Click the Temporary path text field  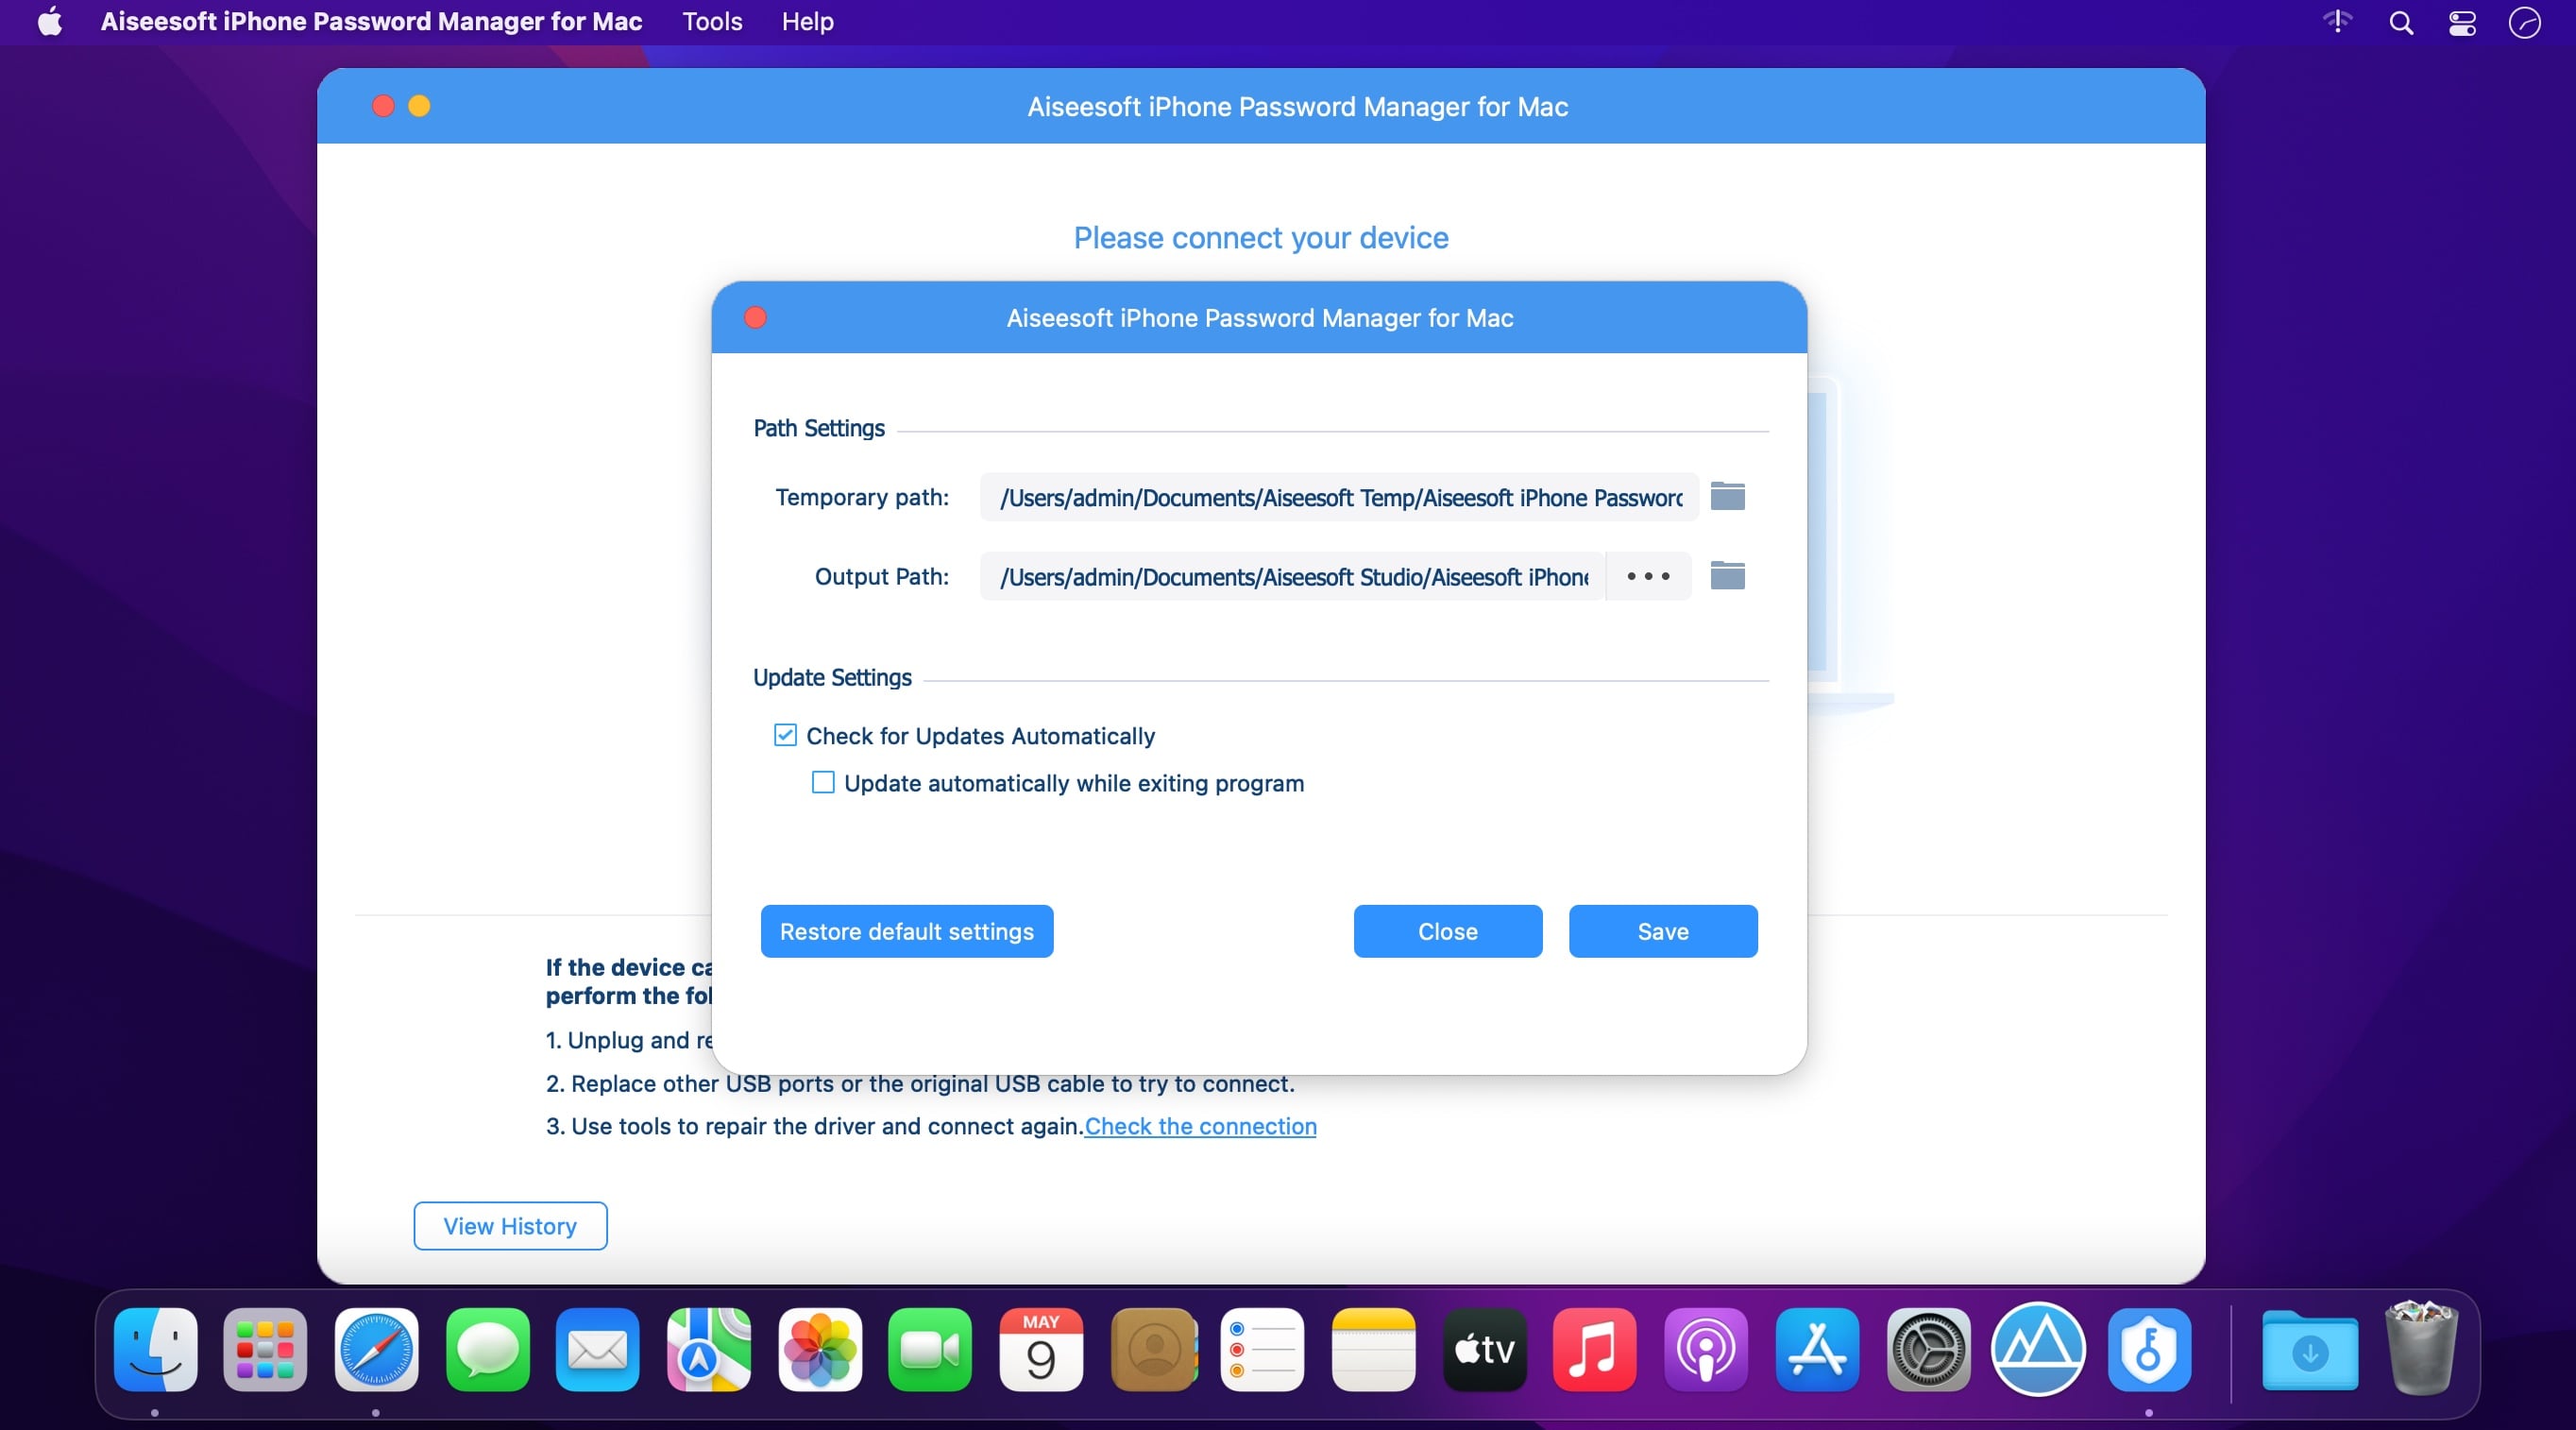pyautogui.click(x=1338, y=497)
